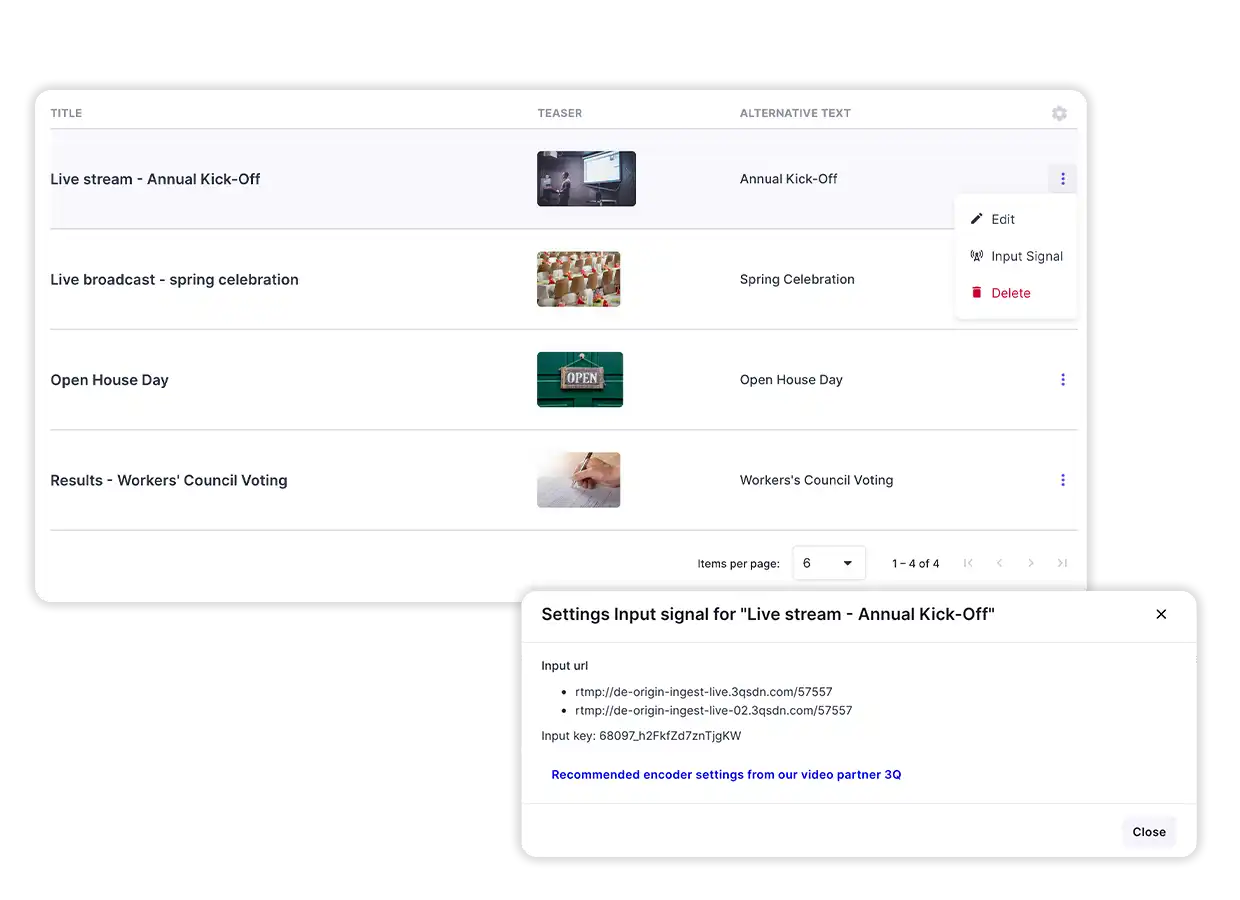Click the Open House Day teaser thumbnail
This screenshot has width=1240, height=900.
tap(580, 380)
